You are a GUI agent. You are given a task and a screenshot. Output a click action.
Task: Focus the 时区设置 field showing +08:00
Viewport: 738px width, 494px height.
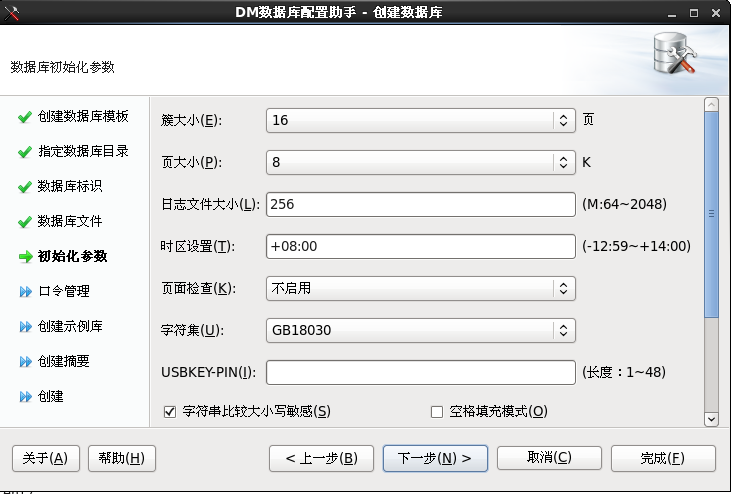pyautogui.click(x=420, y=247)
